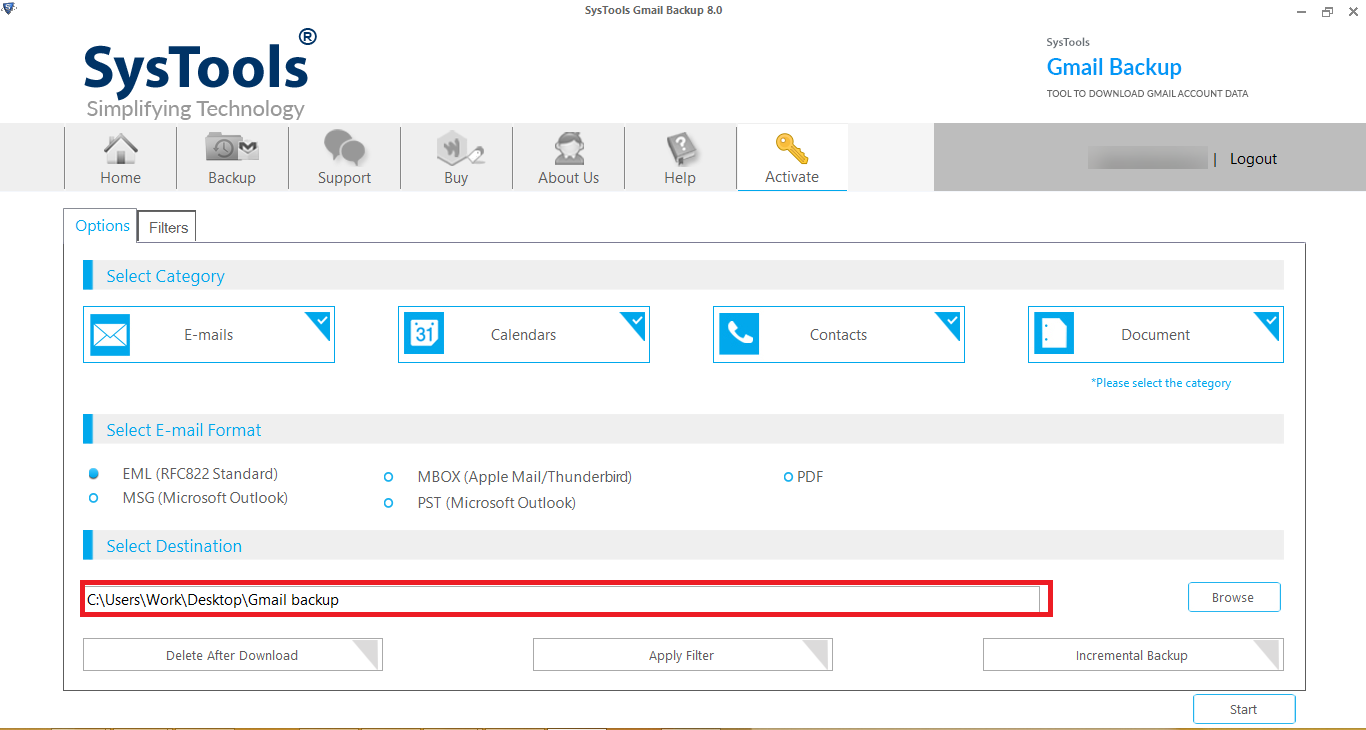Click the Incremental Backup button

(x=1133, y=655)
